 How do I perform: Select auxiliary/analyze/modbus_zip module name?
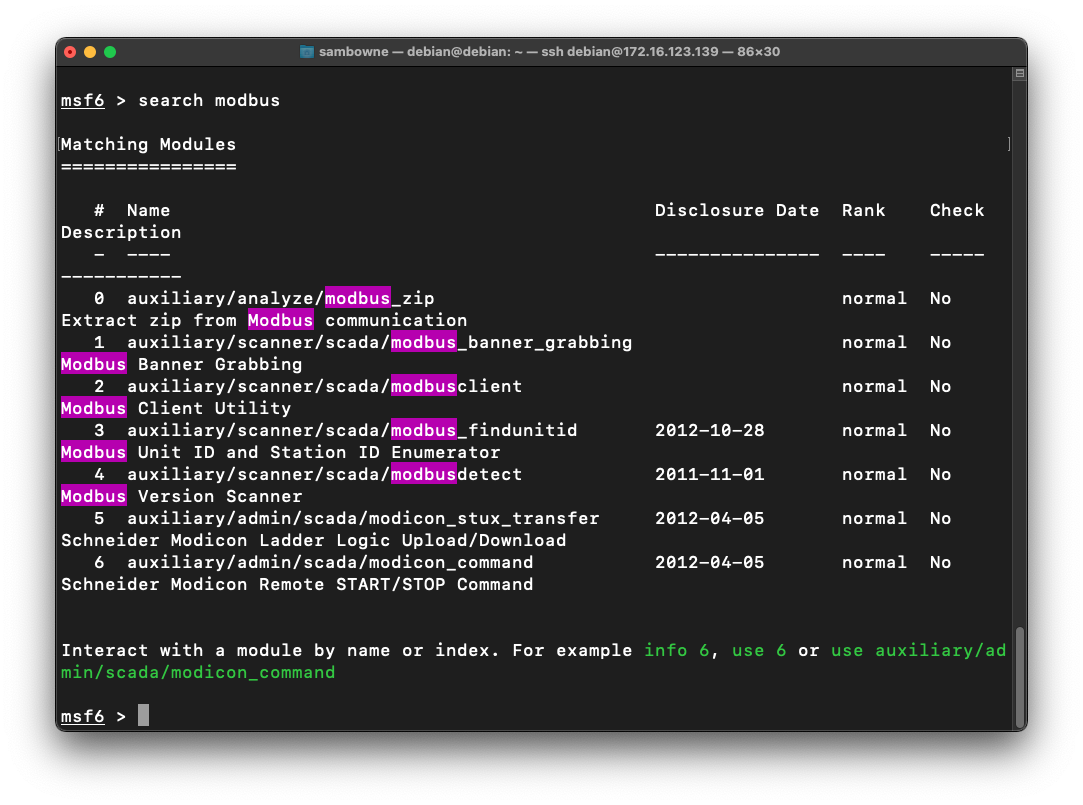click(x=280, y=299)
